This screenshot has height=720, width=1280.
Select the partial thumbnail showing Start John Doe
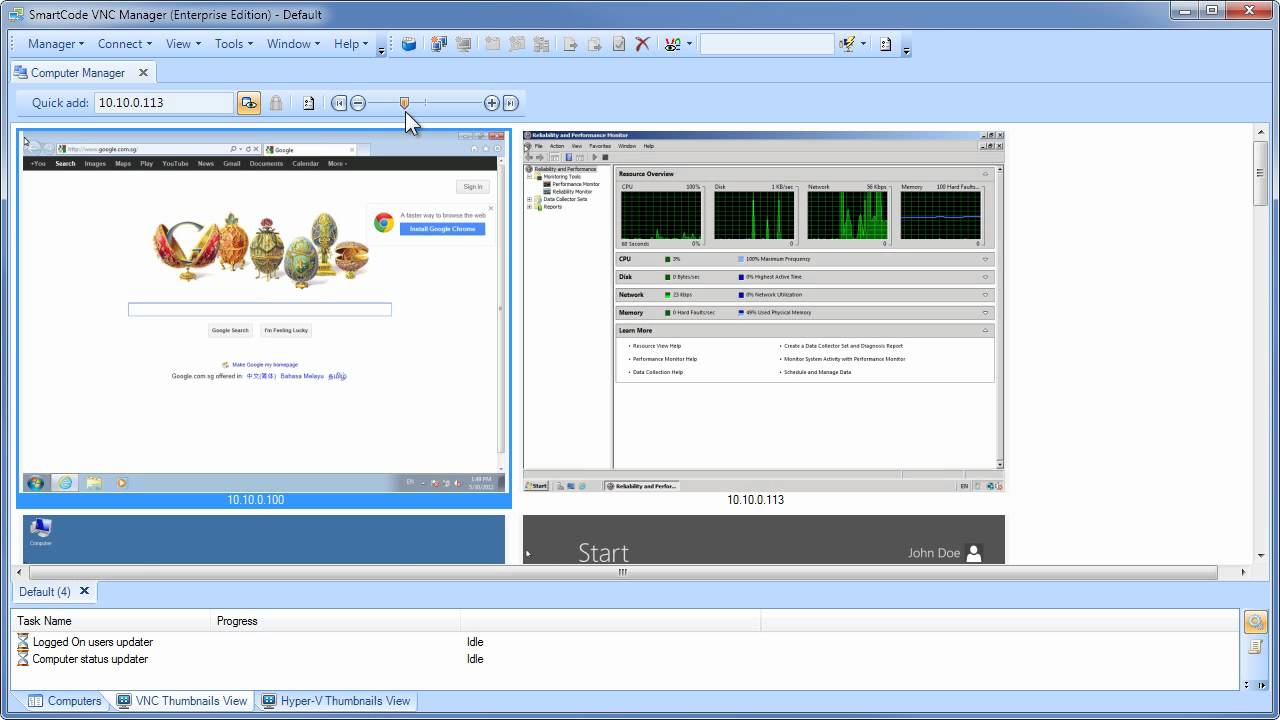(x=764, y=539)
